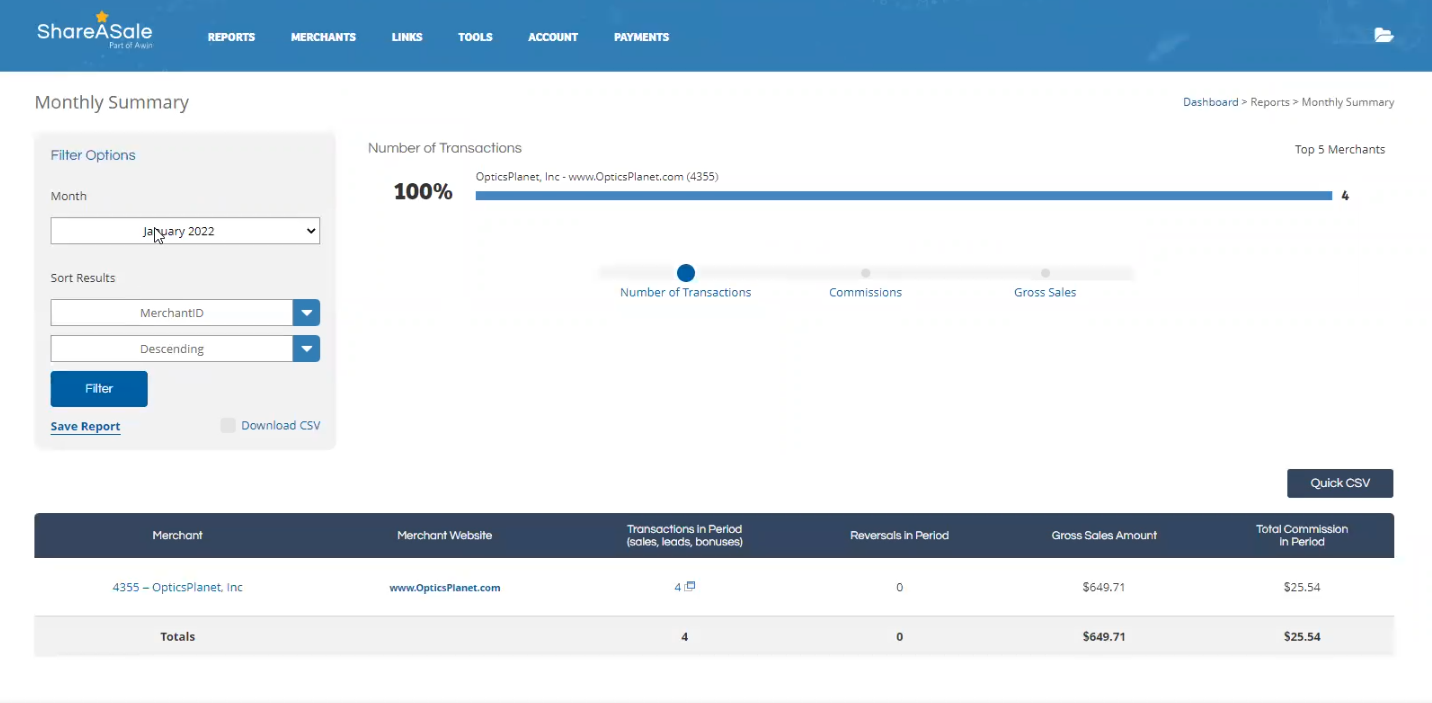1432x703 pixels.
Task: Open the Account menu
Action: tap(553, 37)
